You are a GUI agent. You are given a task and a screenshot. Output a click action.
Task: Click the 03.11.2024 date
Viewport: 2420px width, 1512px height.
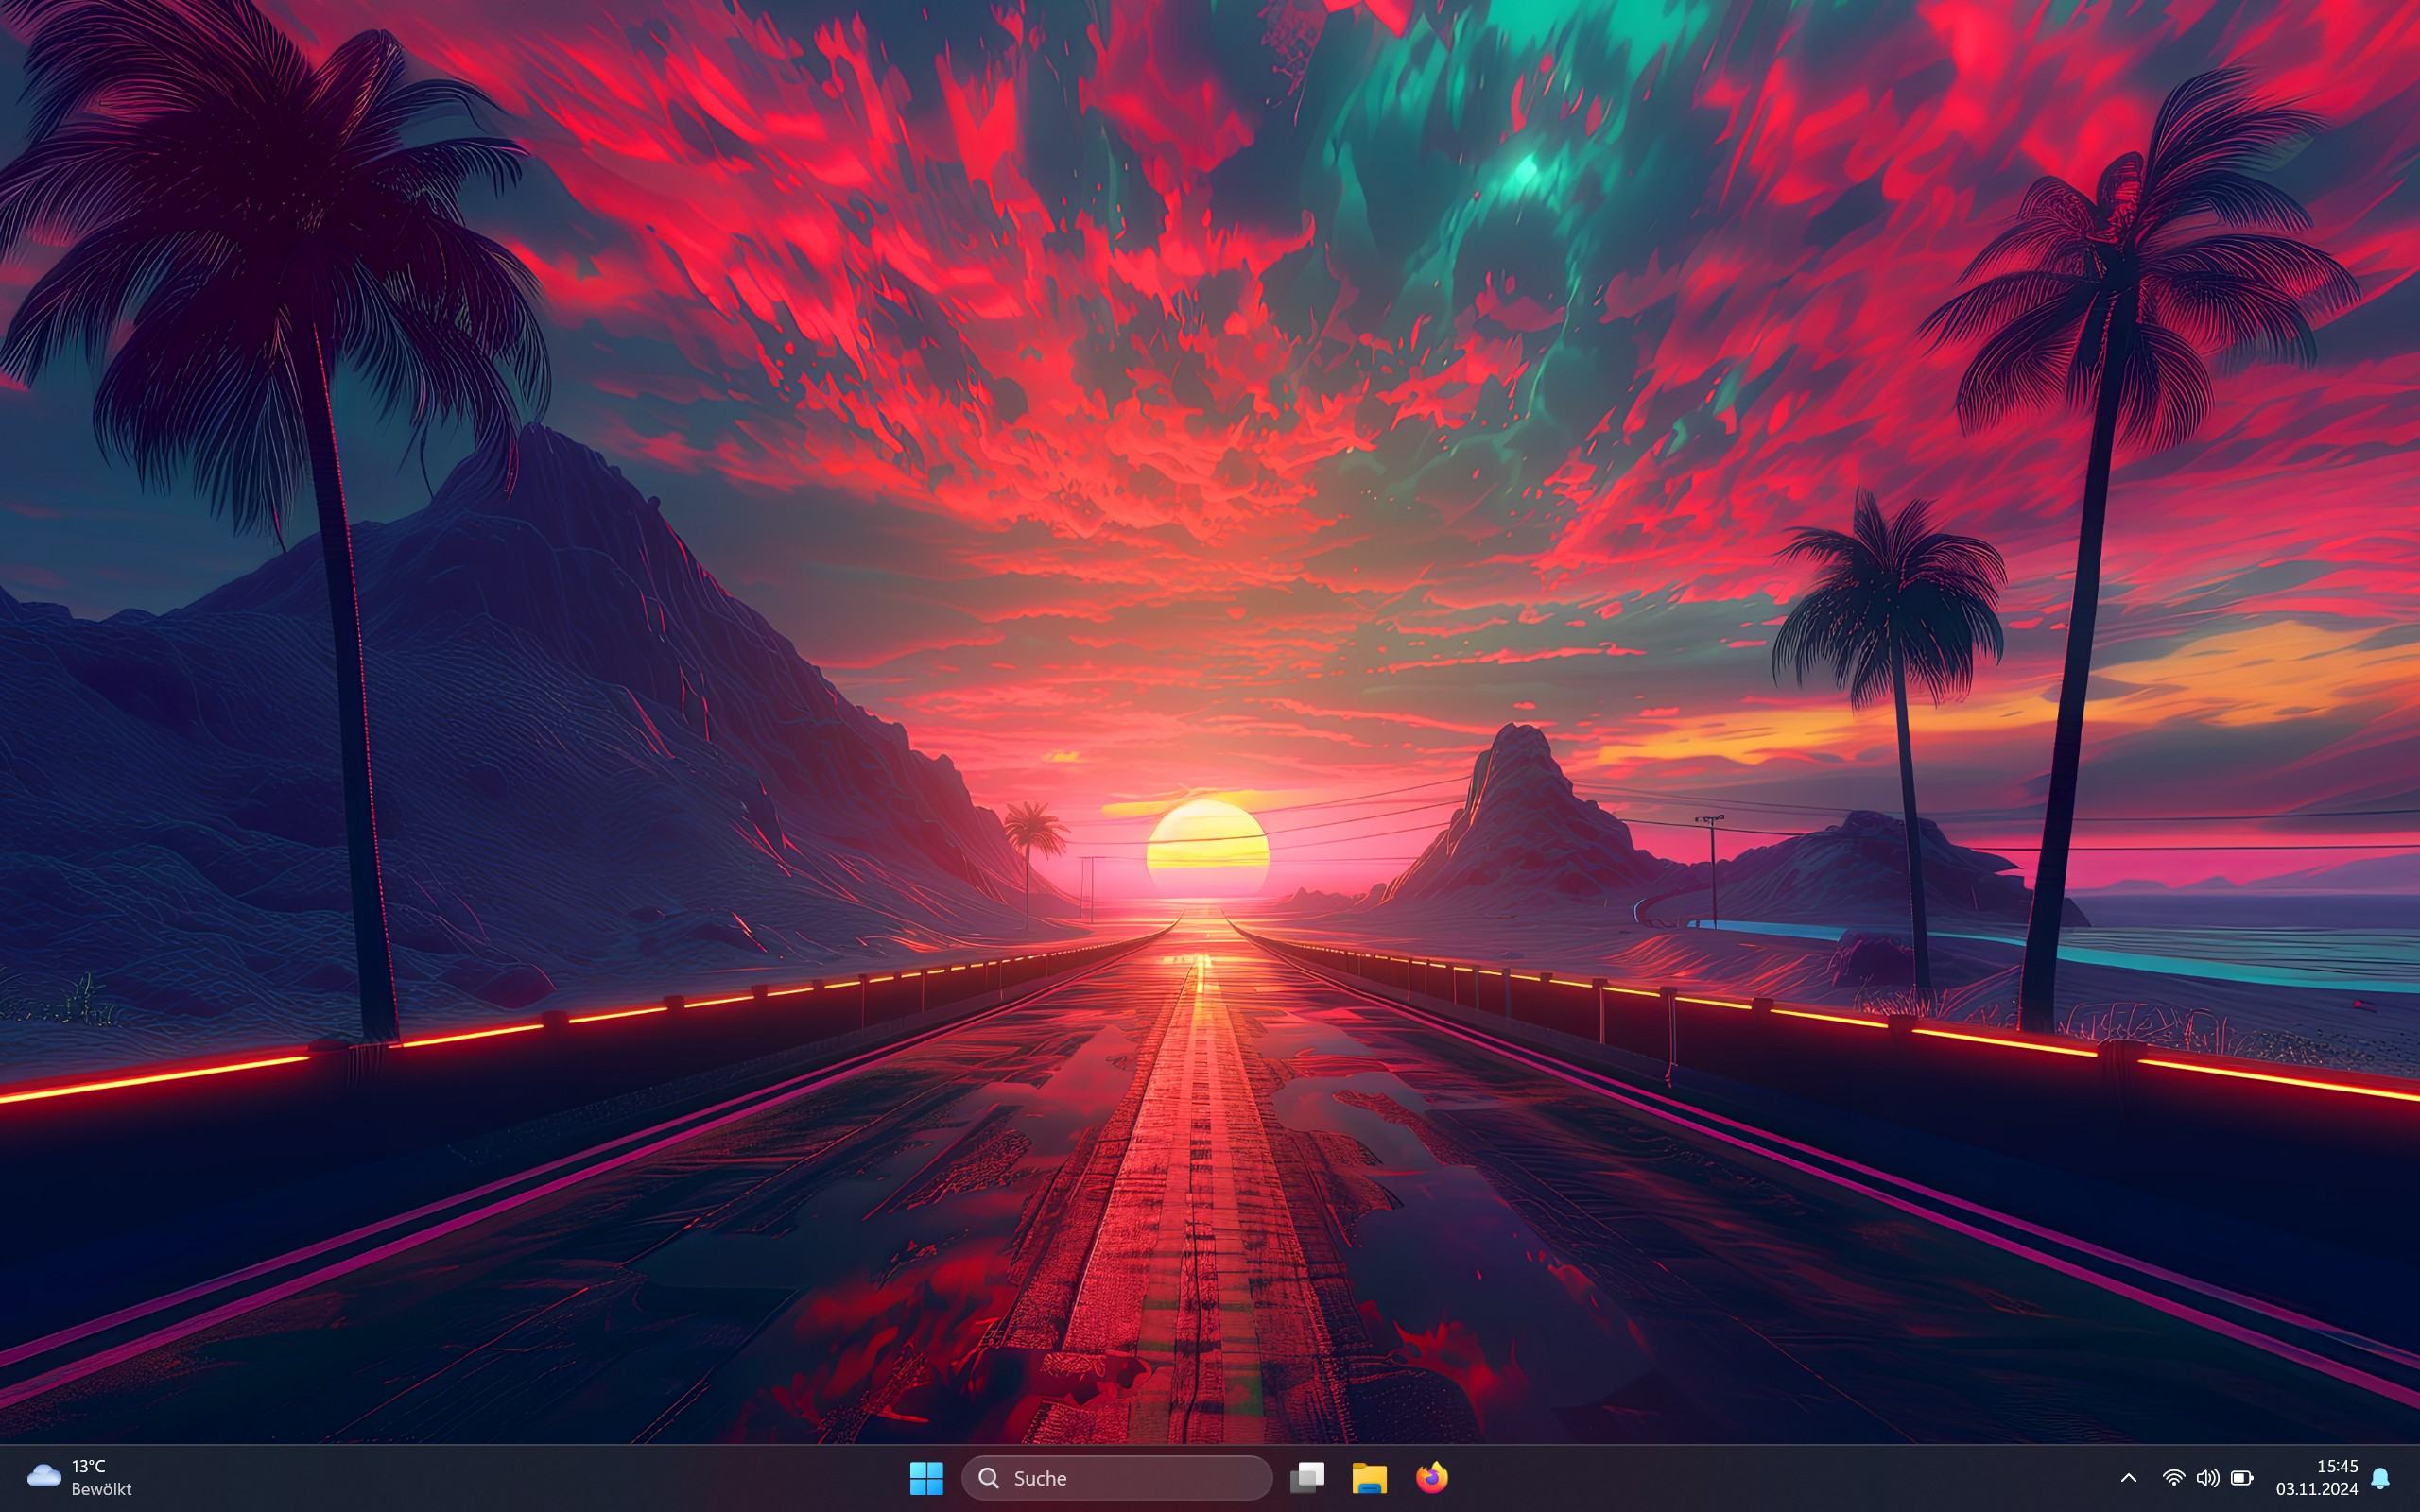click(x=2317, y=1489)
